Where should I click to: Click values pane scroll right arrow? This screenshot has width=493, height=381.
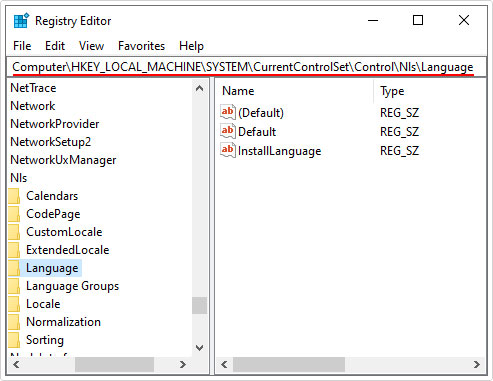(x=477, y=364)
